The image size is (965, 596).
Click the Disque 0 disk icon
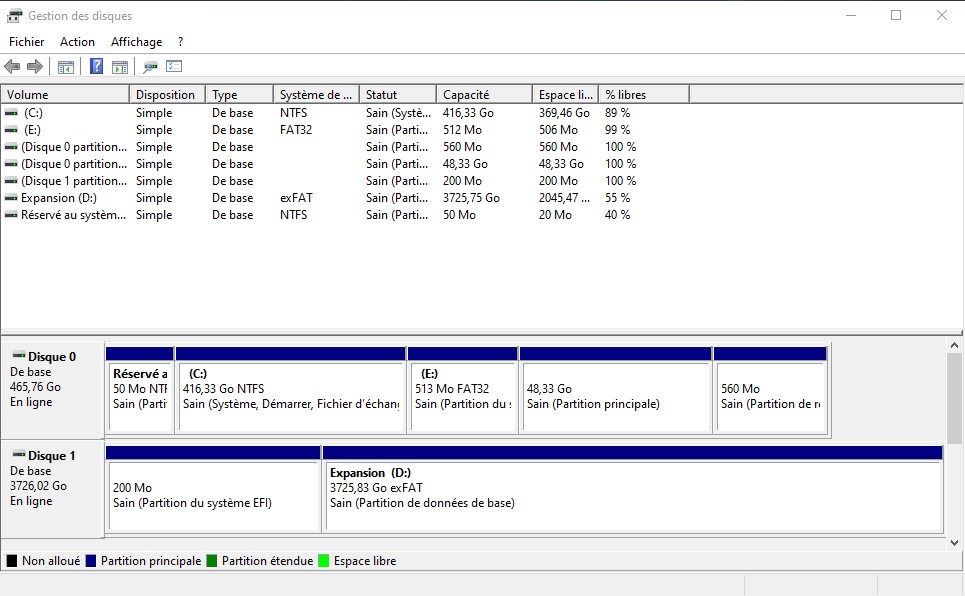18,356
